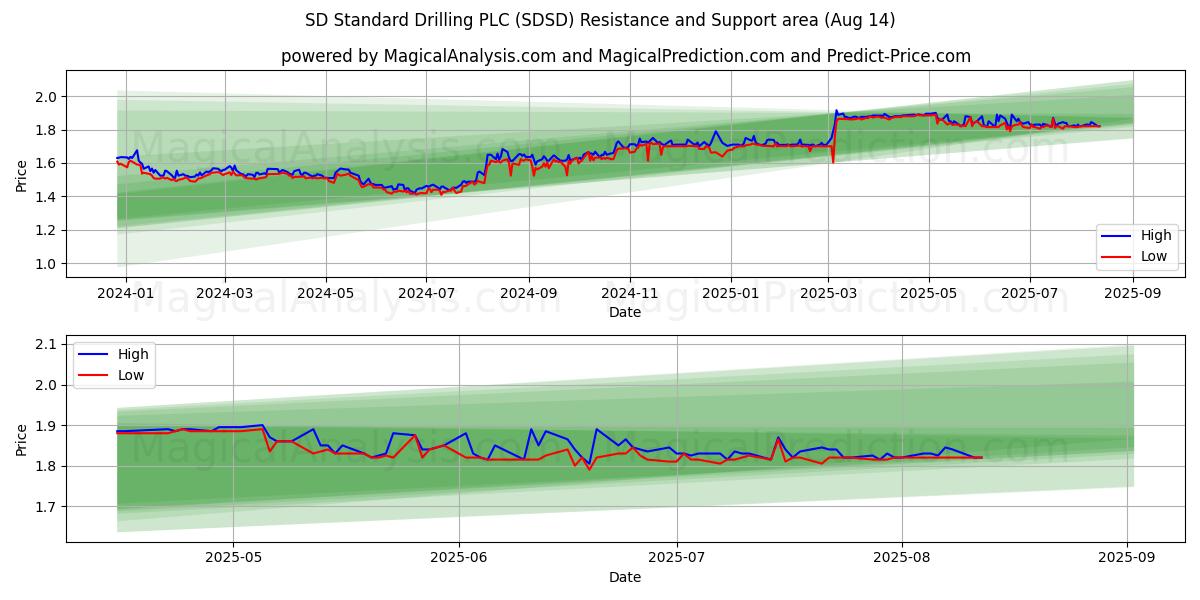Screen dimensions: 1200x600
Task: Click the '2024-11' x-axis label in the top chart
Action: pos(630,294)
